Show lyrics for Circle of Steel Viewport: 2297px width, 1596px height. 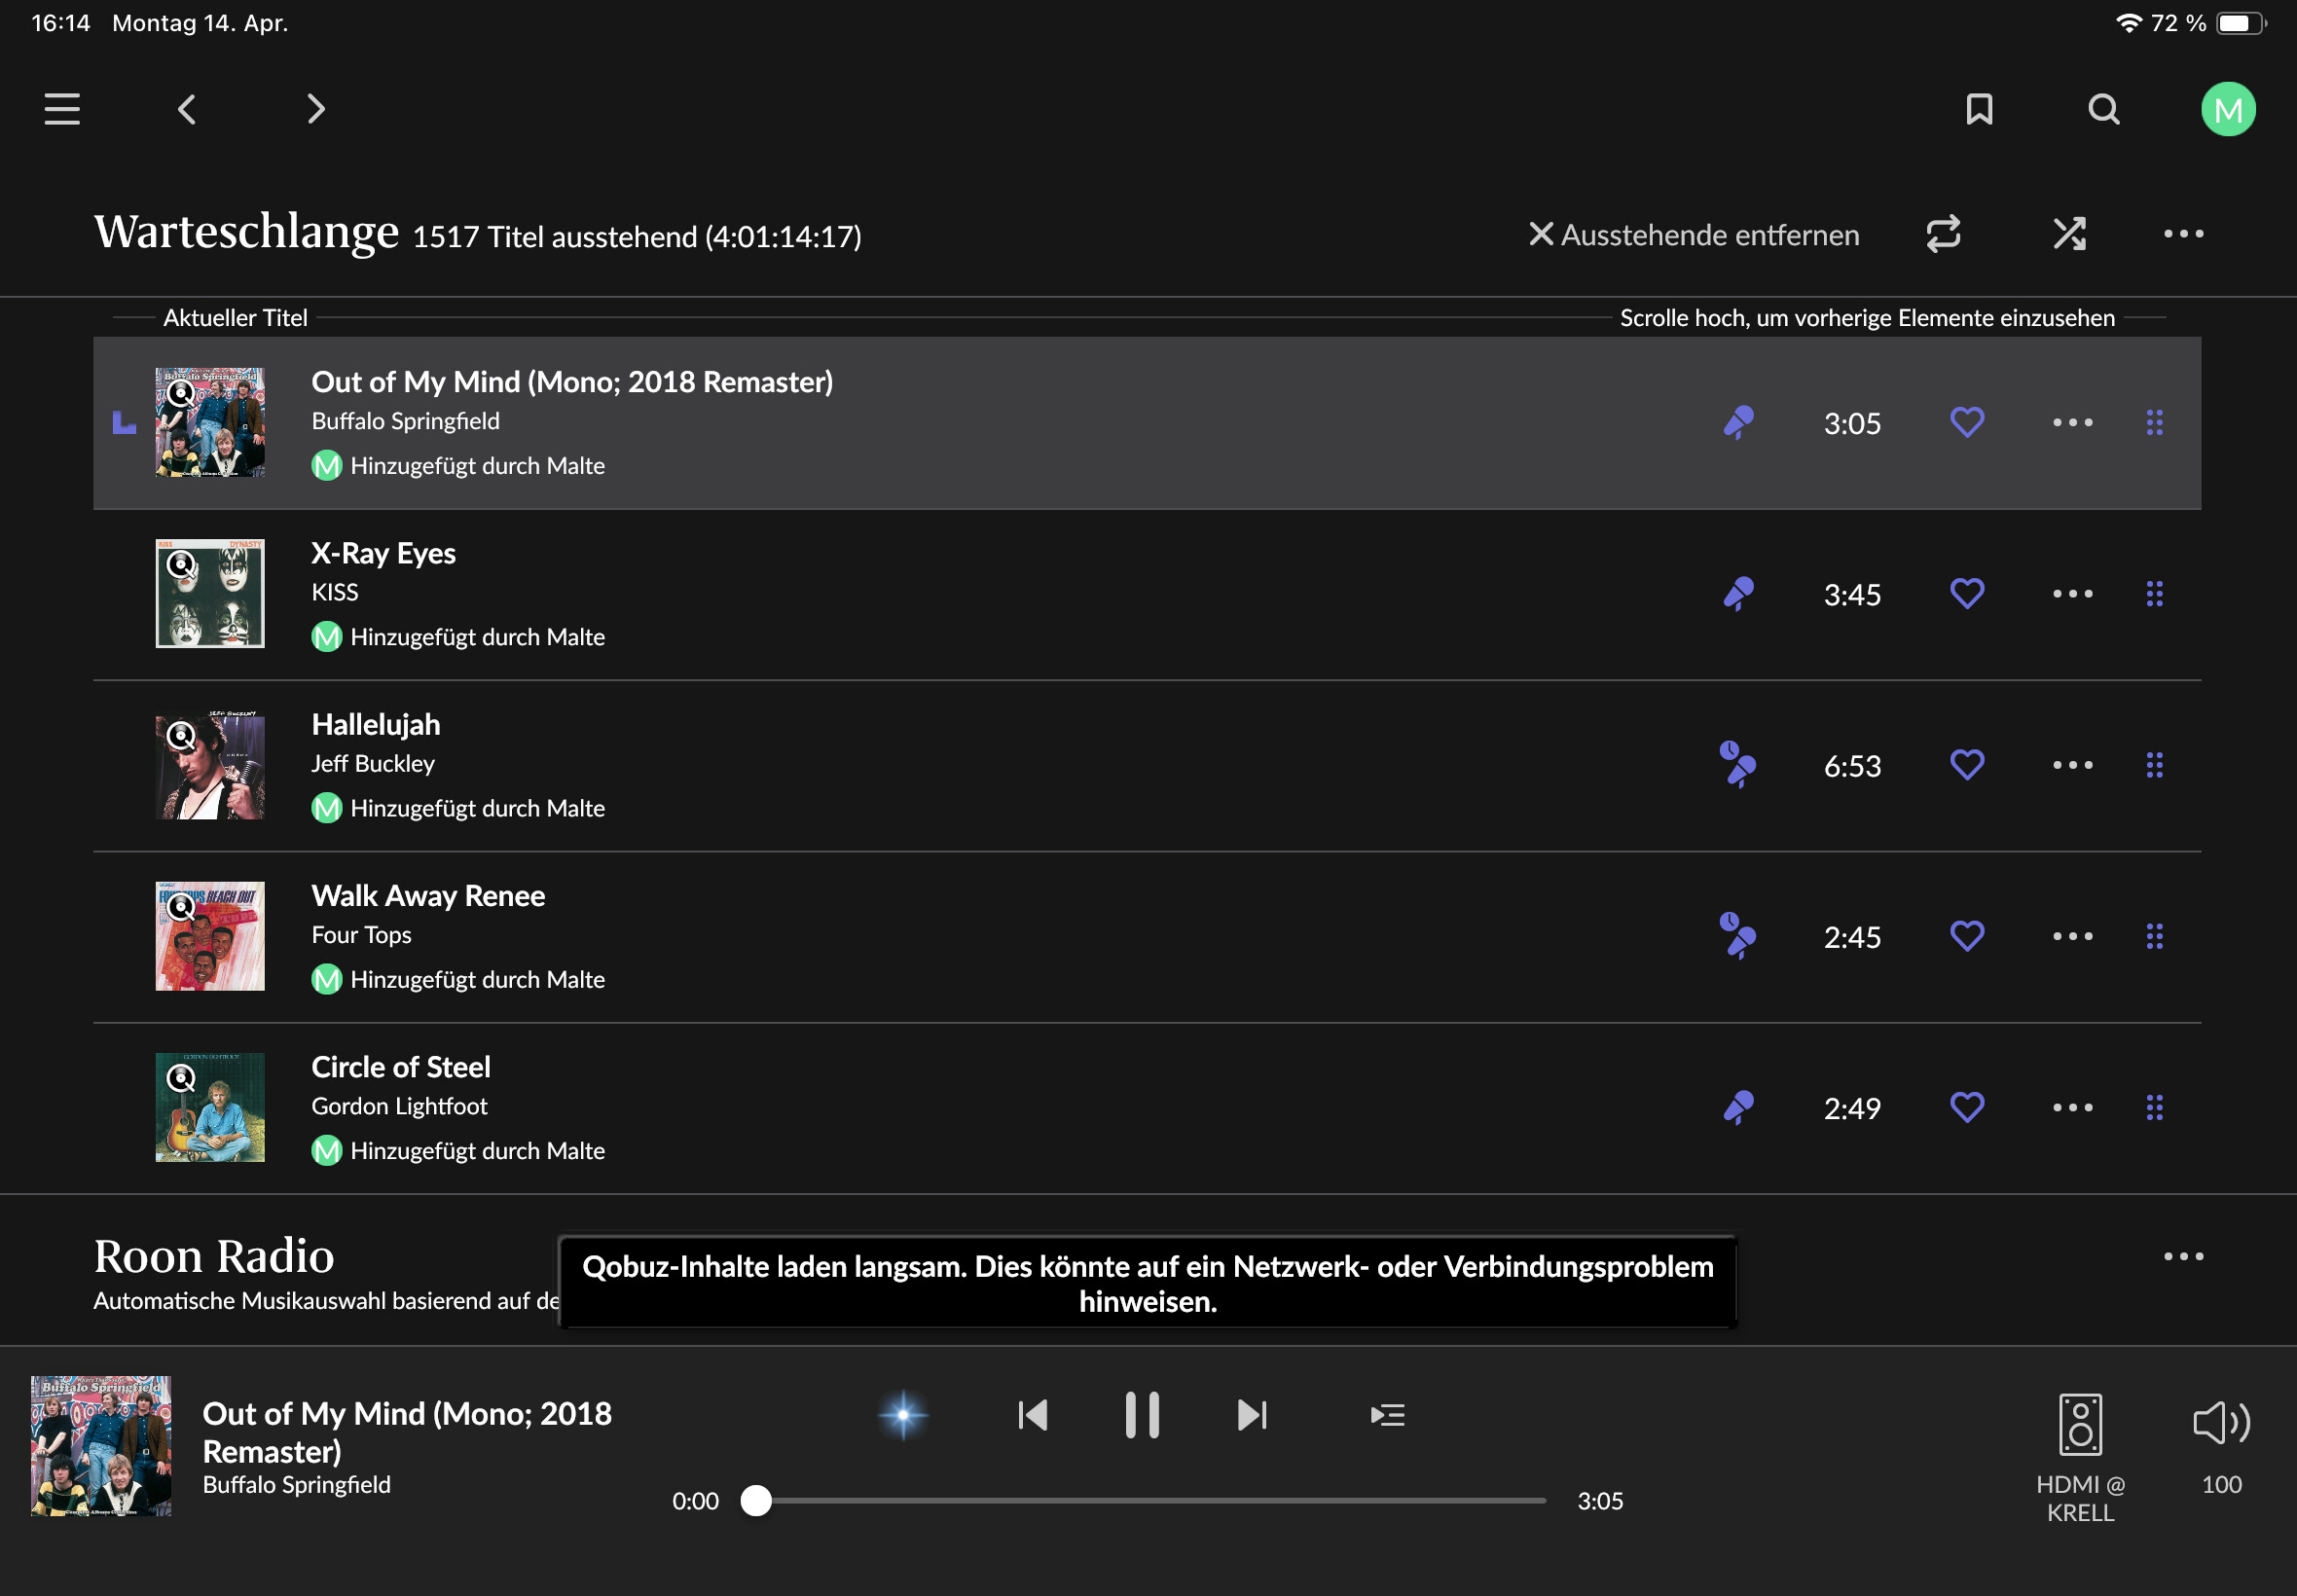click(x=1739, y=1108)
